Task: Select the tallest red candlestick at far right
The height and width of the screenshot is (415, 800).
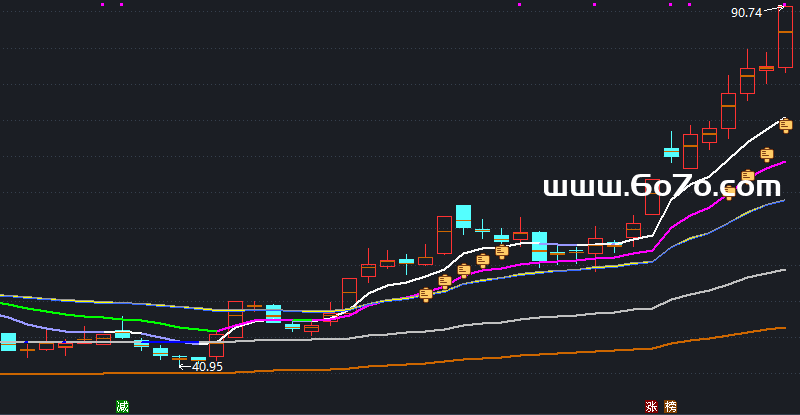Action: pyautogui.click(x=785, y=35)
